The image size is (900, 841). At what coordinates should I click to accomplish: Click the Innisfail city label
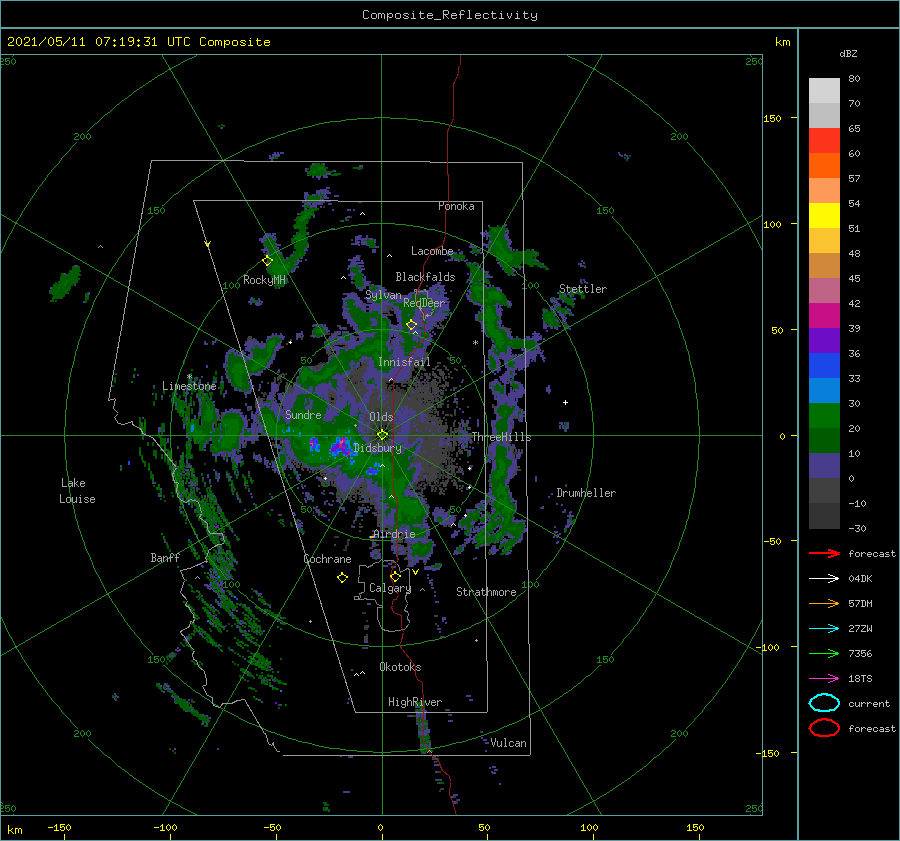tap(404, 362)
